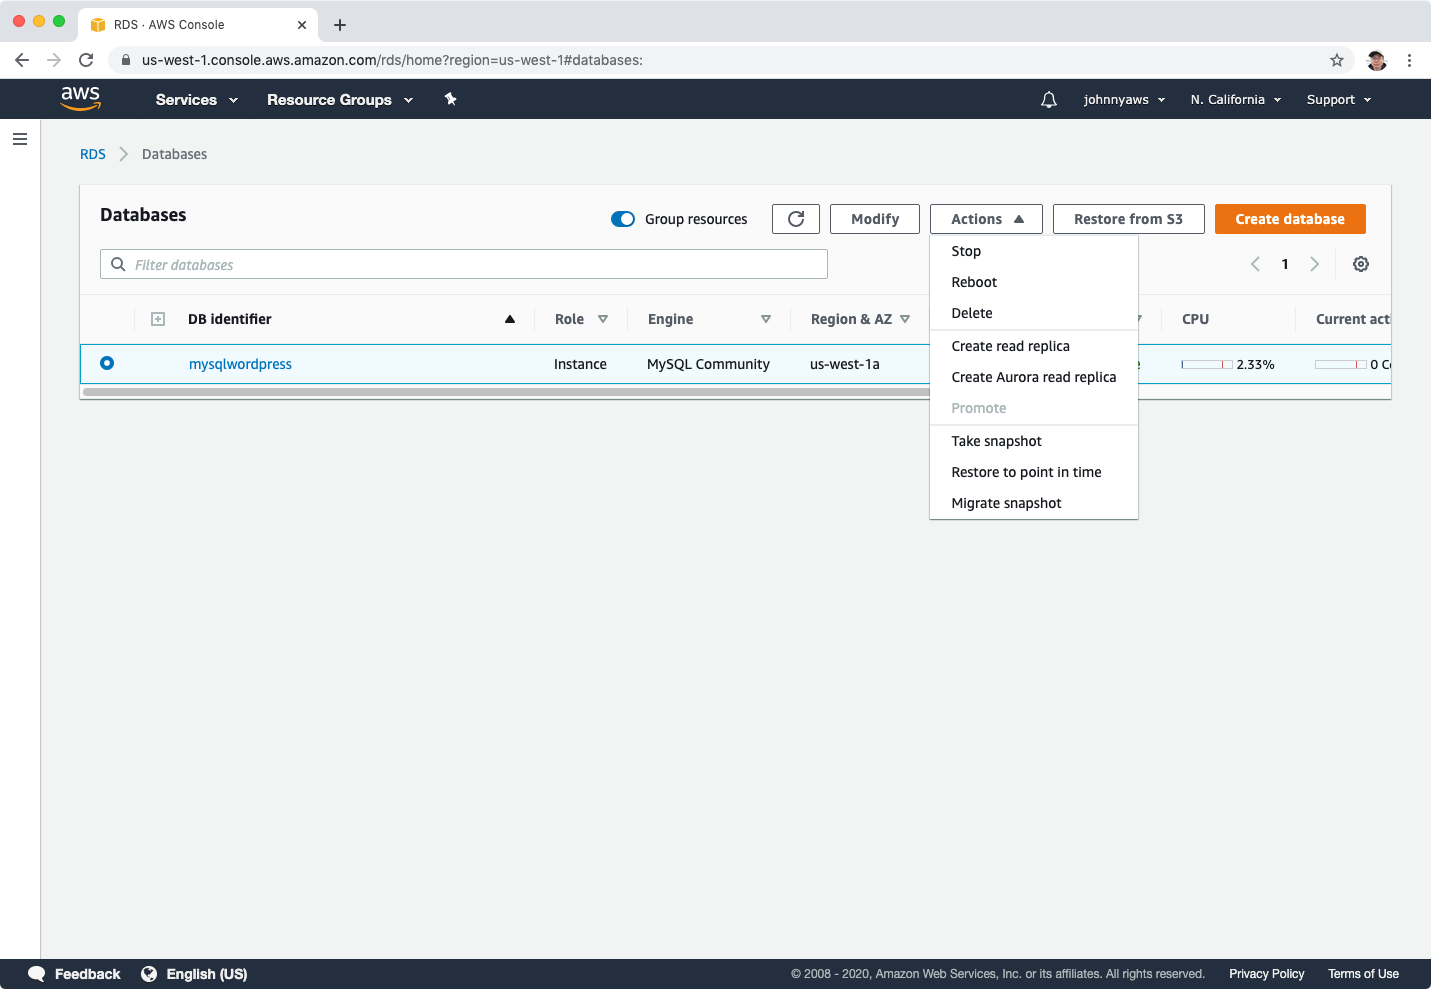1431x989 pixels.
Task: Select Create Aurora read replica
Action: (1034, 377)
